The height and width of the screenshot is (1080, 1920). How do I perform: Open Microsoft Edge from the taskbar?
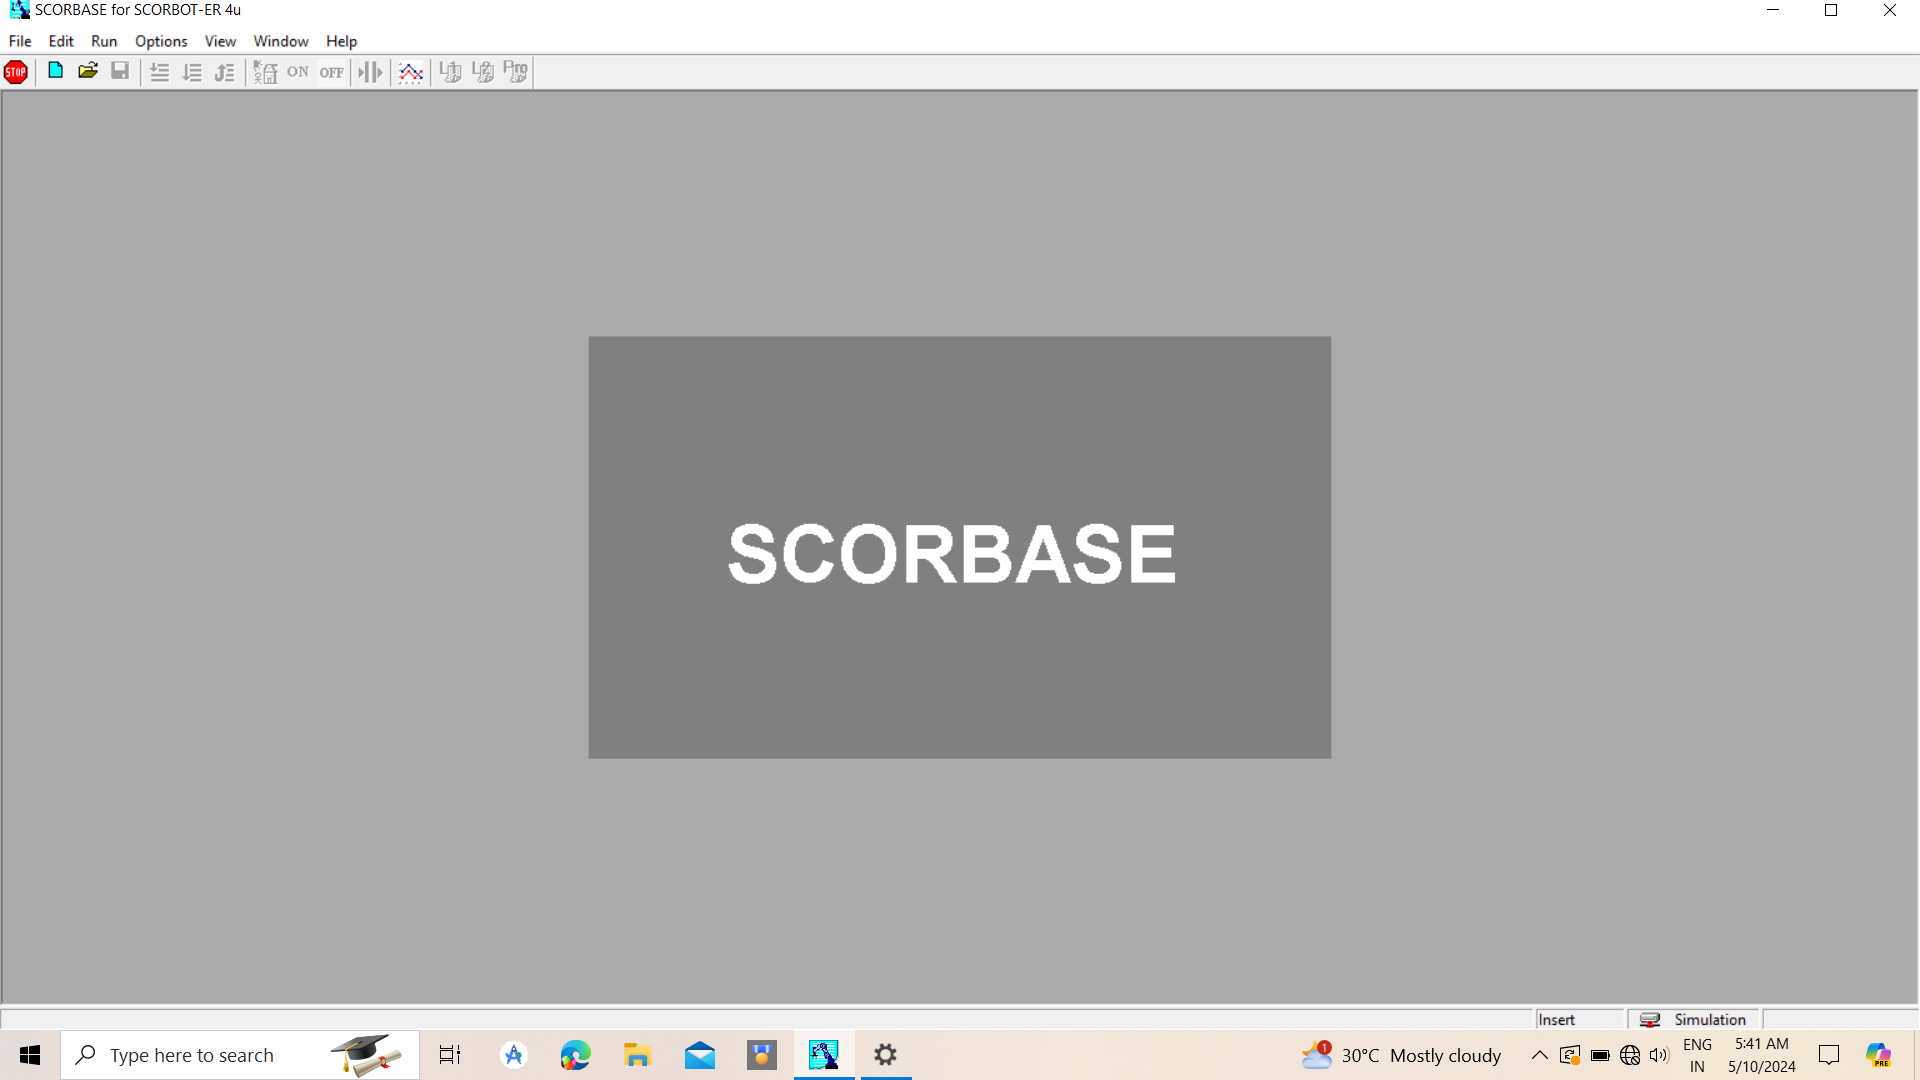pos(575,1055)
